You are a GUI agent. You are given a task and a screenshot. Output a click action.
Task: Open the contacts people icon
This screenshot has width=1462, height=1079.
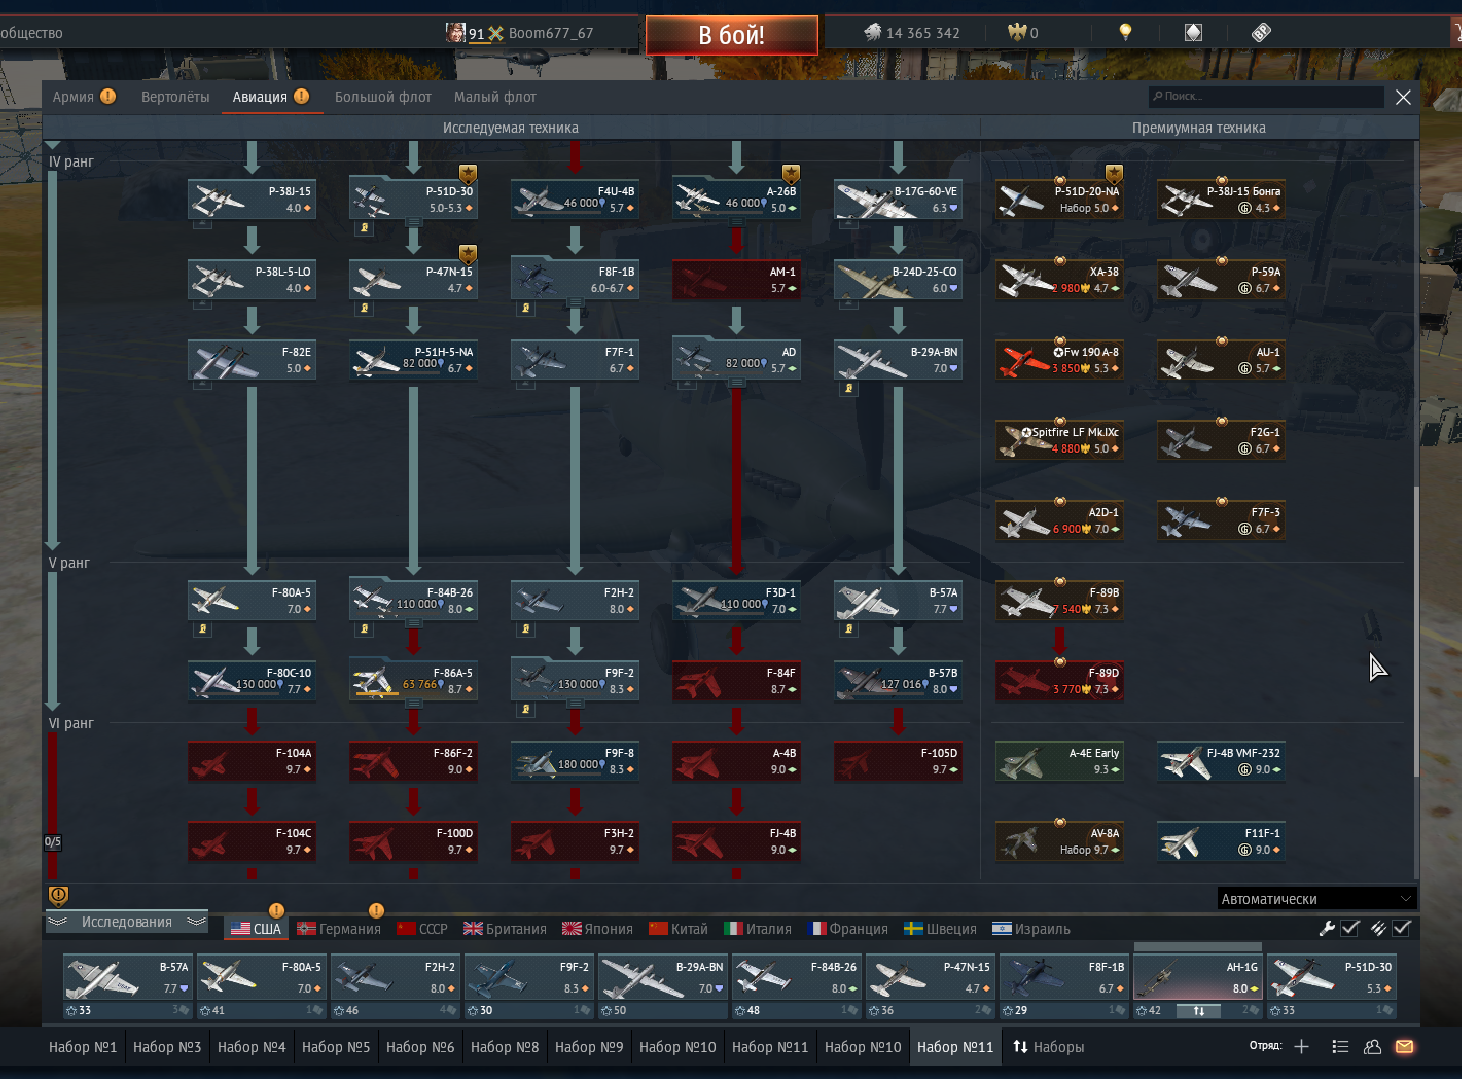click(x=1372, y=1046)
